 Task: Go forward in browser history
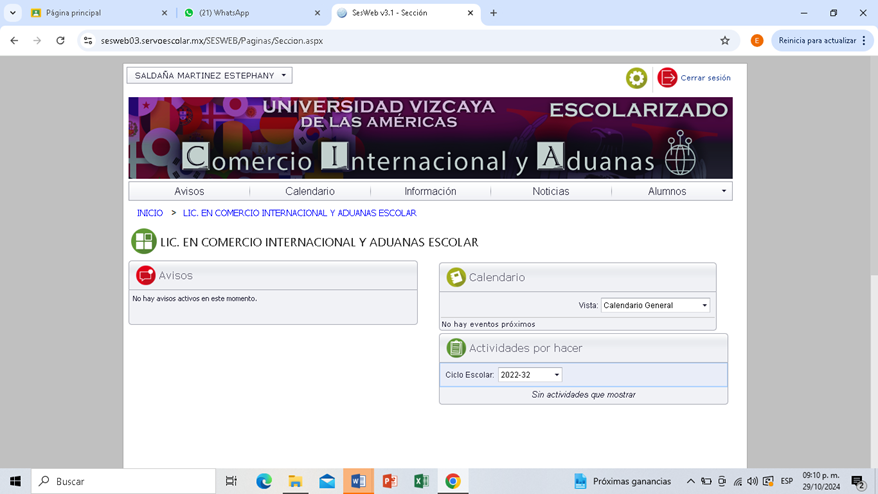click(x=37, y=40)
